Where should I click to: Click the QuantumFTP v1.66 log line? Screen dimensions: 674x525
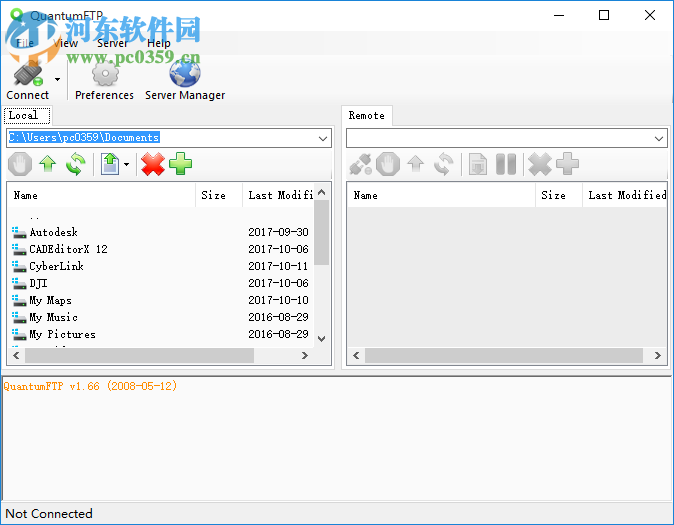[x=90, y=386]
